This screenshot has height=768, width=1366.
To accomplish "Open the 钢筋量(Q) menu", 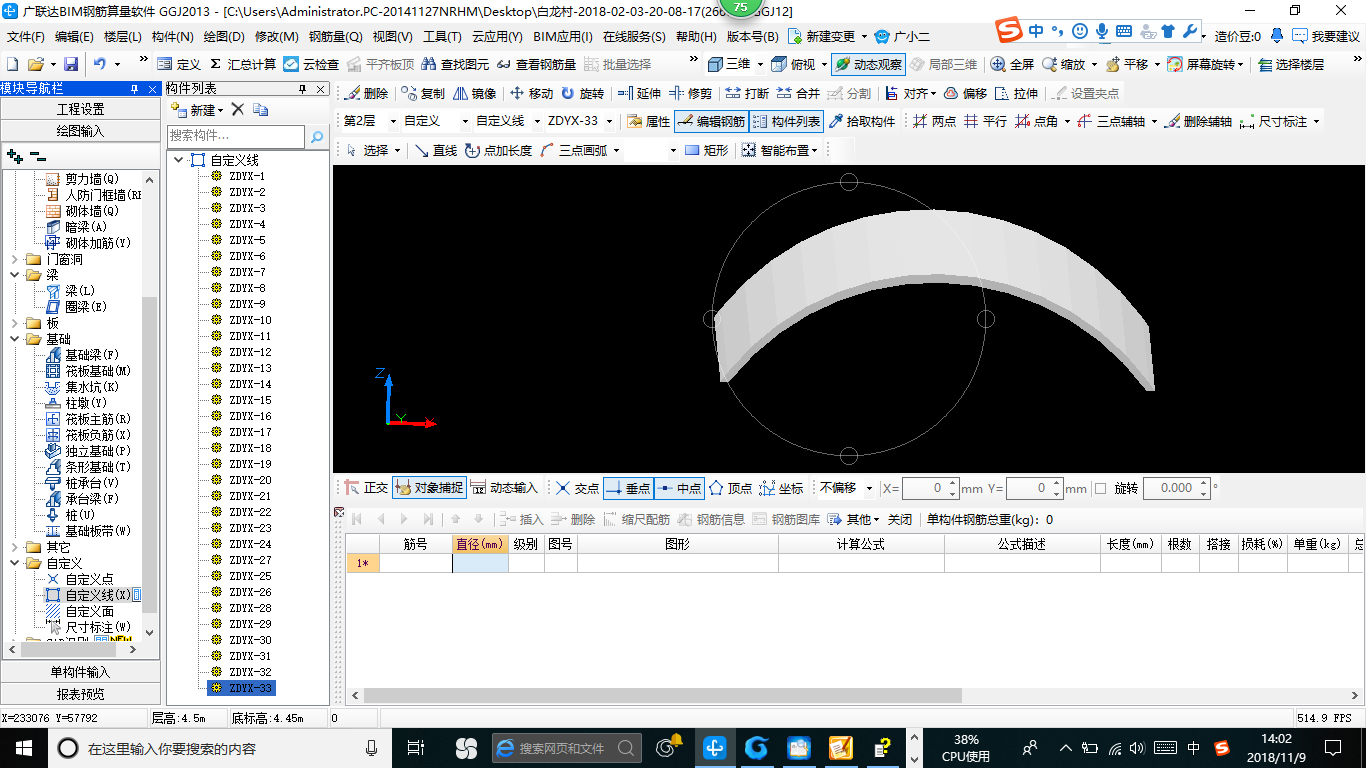I will point(336,36).
